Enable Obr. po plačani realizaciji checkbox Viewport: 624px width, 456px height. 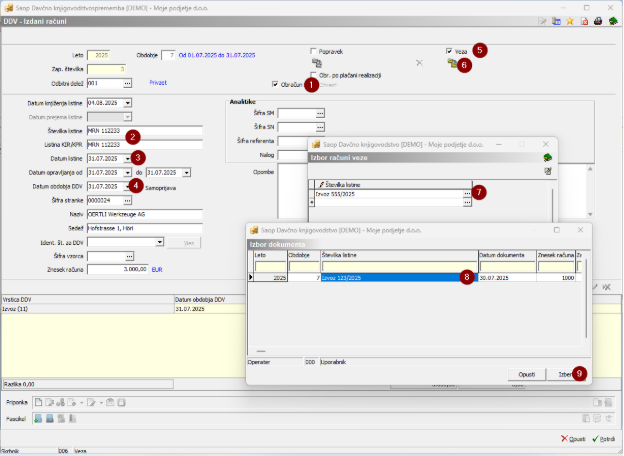pyautogui.click(x=314, y=75)
